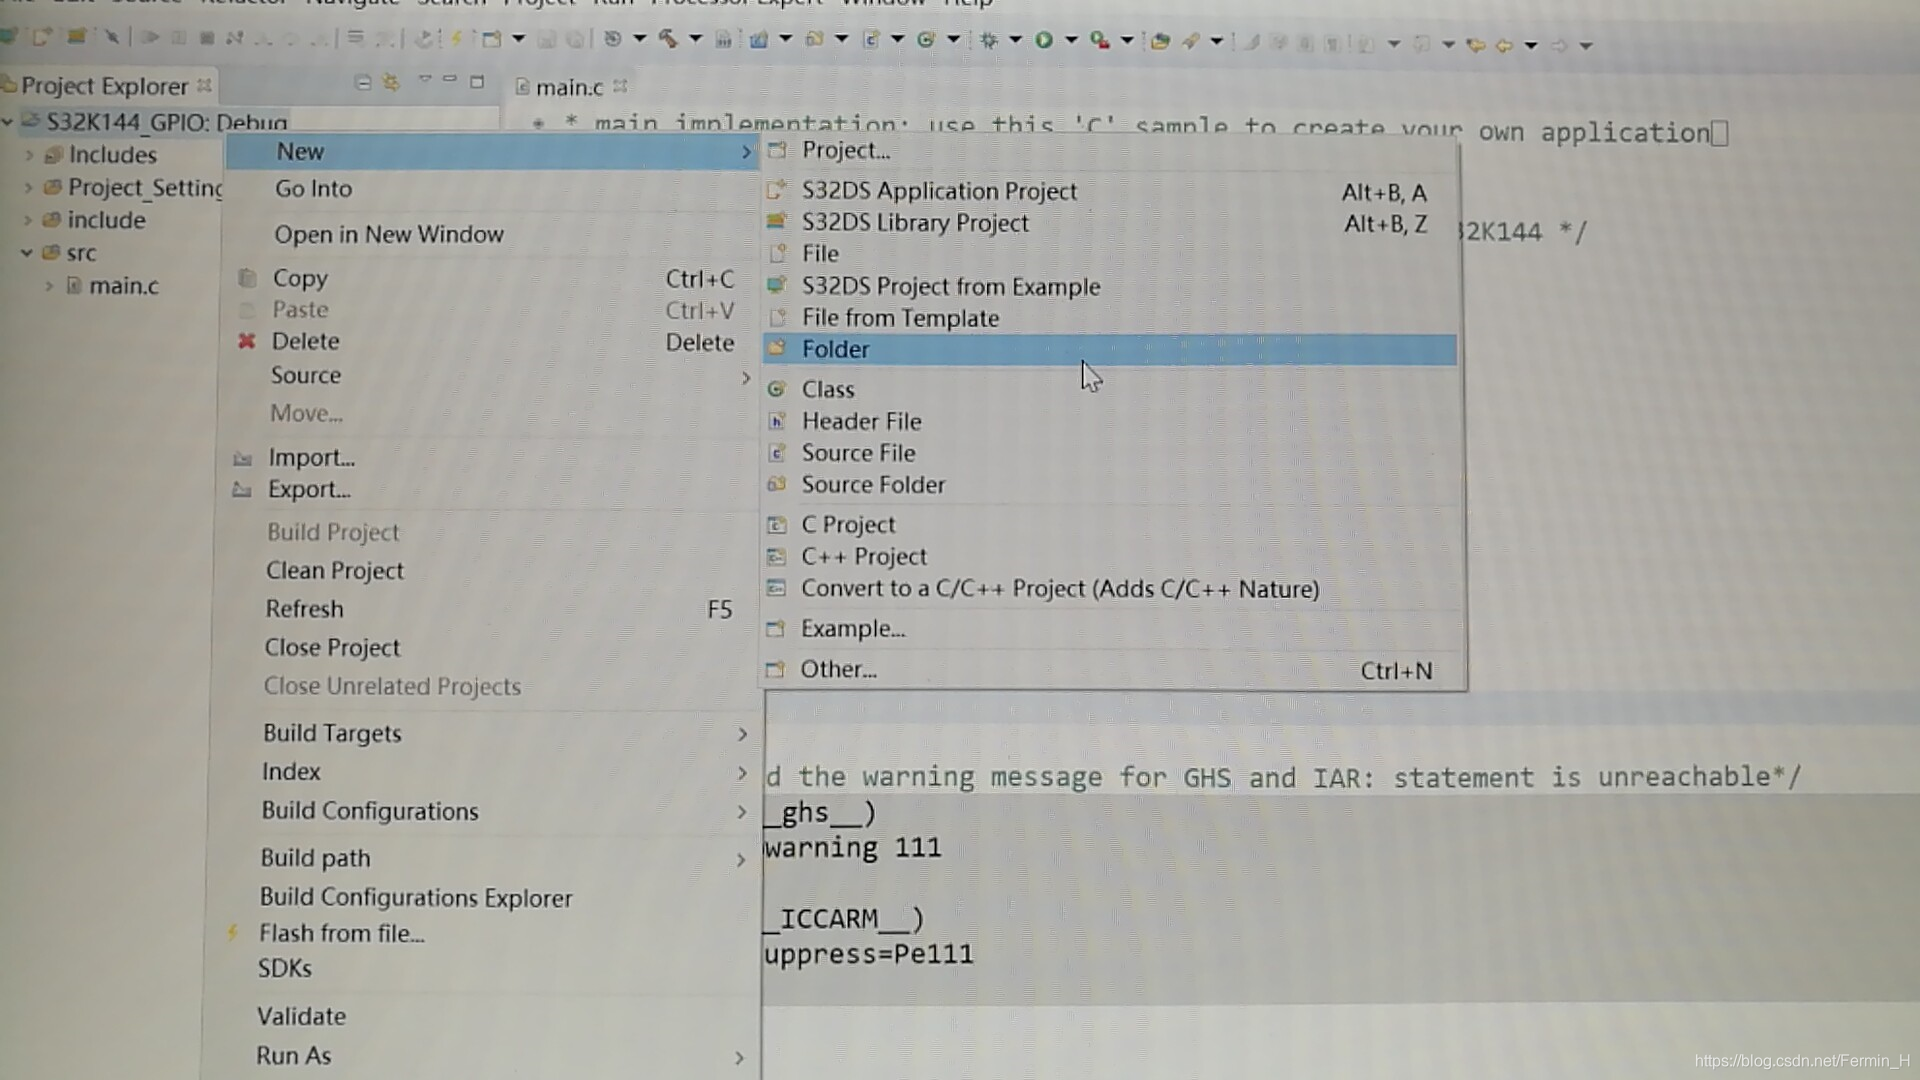
Task: Open the Build toolbar dropdown arrow
Action: 696,39
